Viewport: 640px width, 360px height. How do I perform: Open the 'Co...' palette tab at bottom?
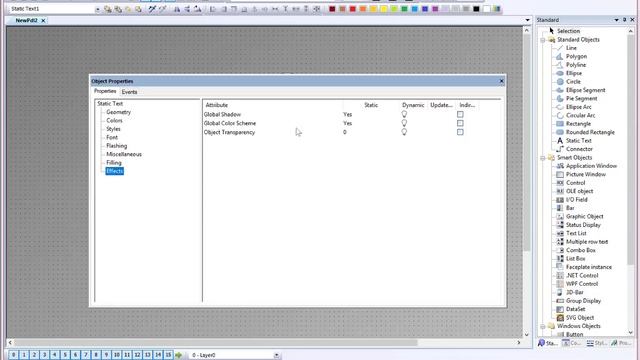(x=571, y=343)
